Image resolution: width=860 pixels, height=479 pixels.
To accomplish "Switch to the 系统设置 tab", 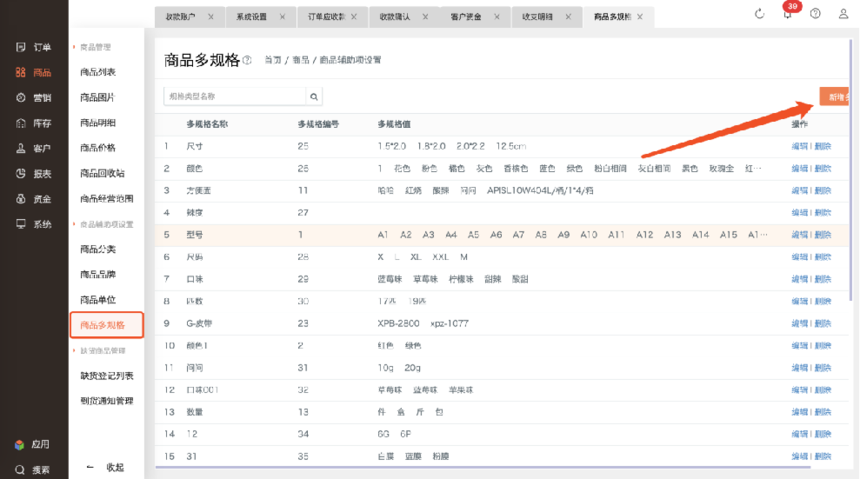I will [x=252, y=17].
